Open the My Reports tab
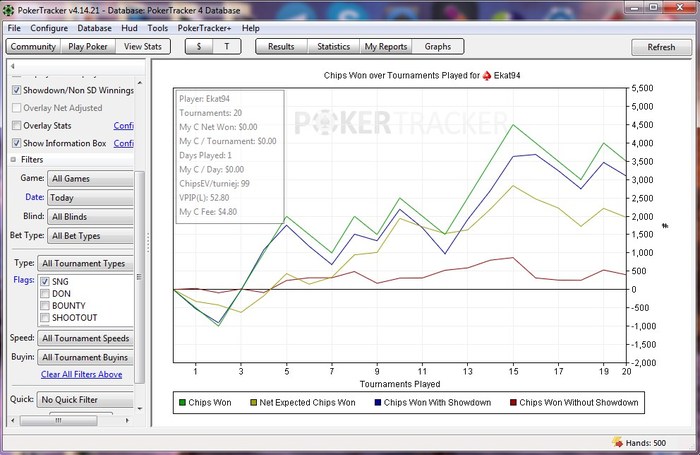Viewport: 700px width, 455px height. (x=386, y=46)
